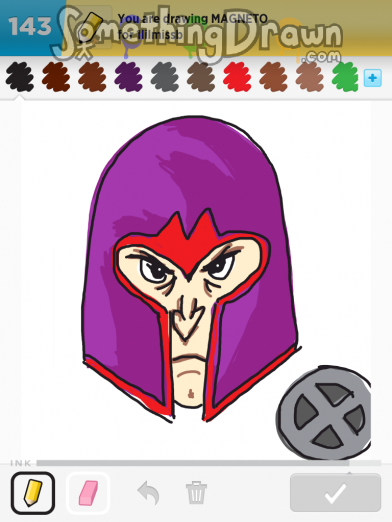Choose the taupe brown swatch after gray
This screenshot has width=392, height=522.
tap(201, 77)
